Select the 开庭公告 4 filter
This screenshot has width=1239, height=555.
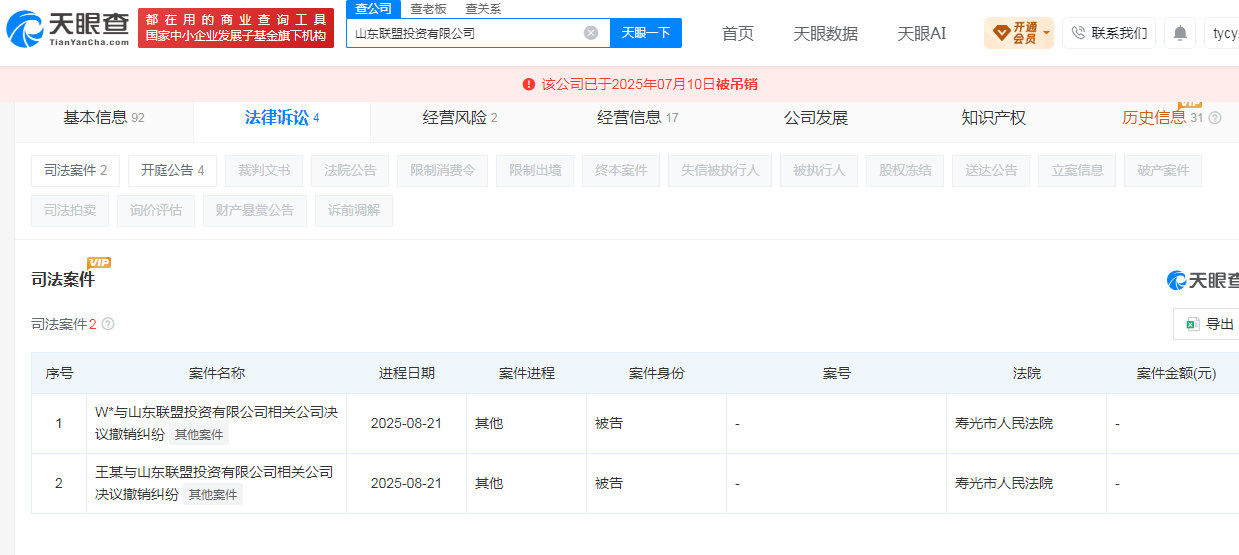point(172,171)
